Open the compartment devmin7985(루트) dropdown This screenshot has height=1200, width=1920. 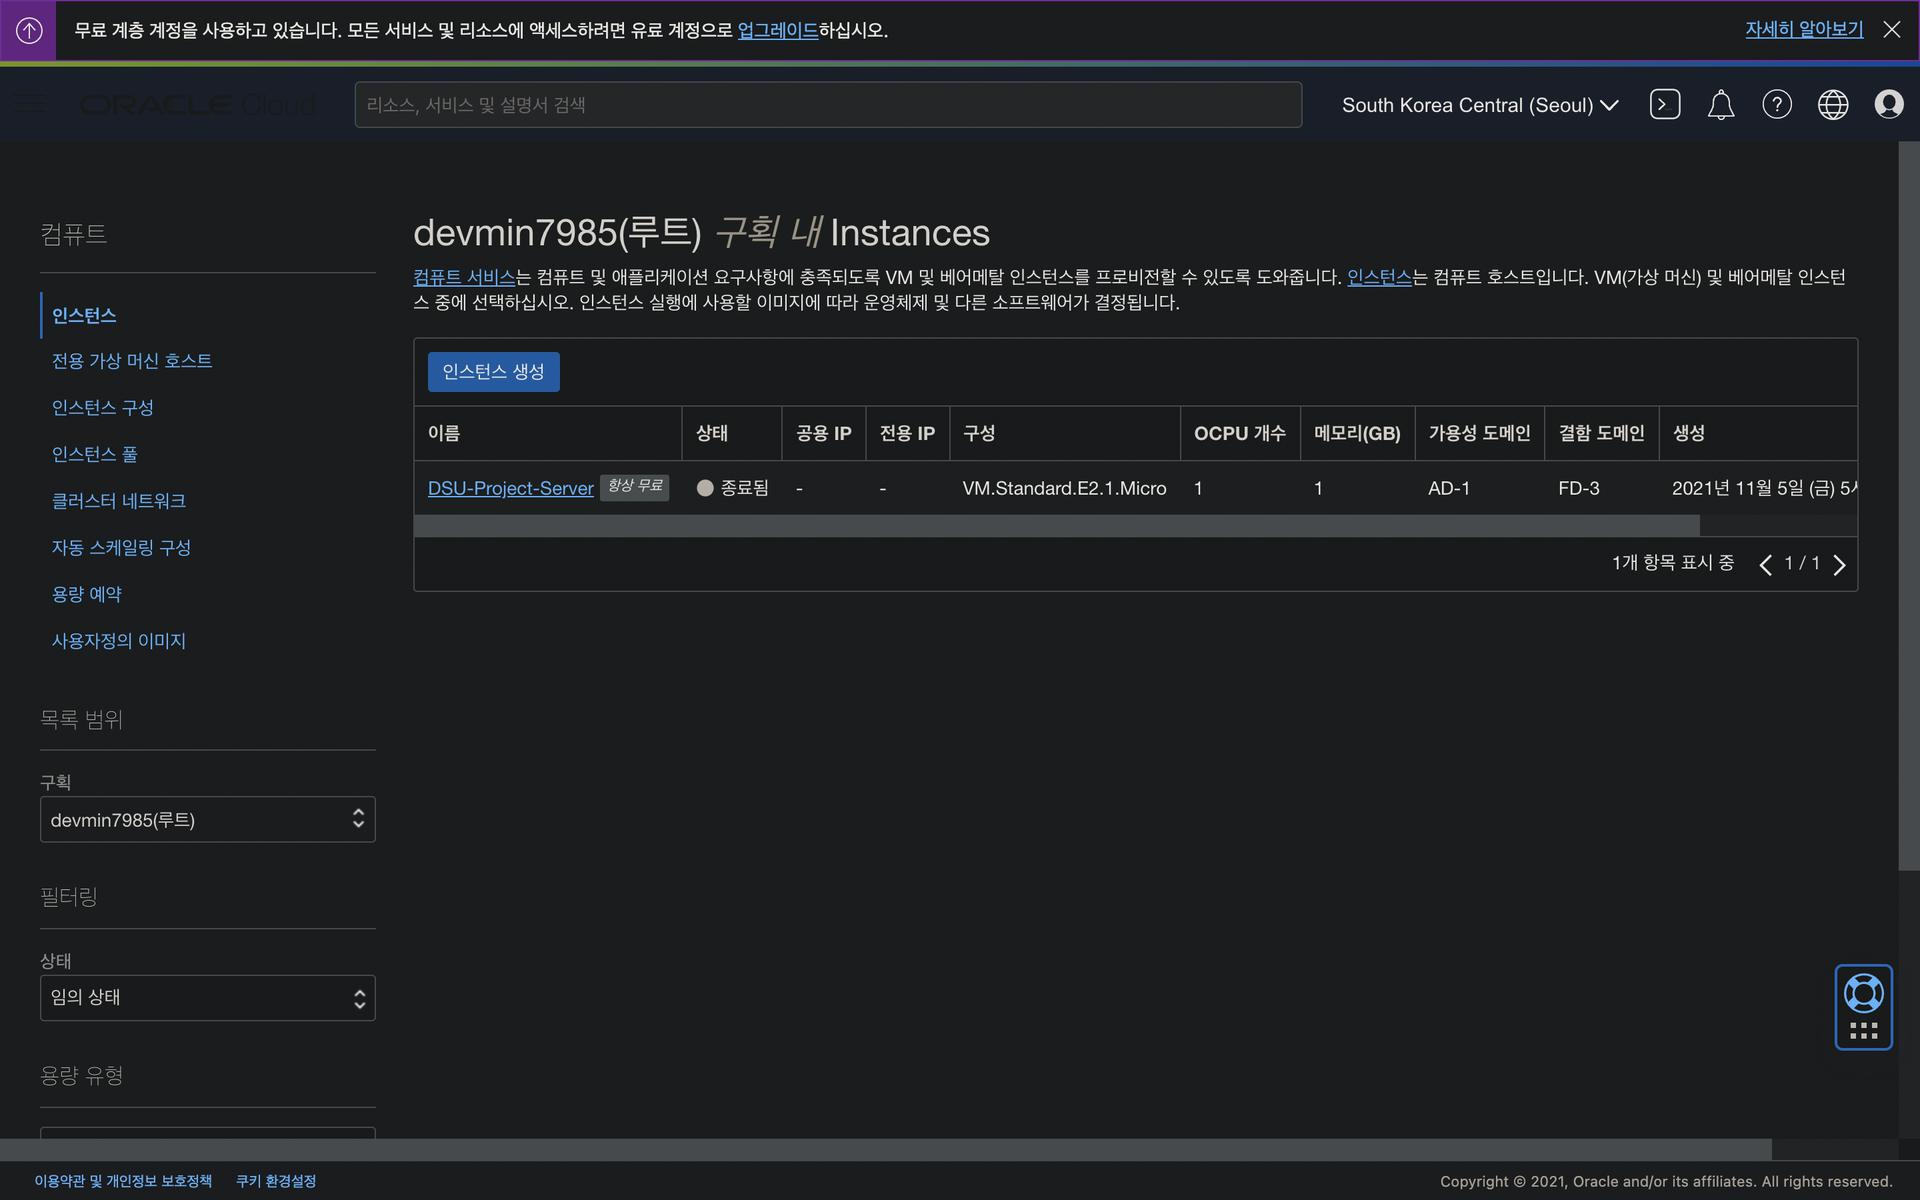click(x=207, y=820)
